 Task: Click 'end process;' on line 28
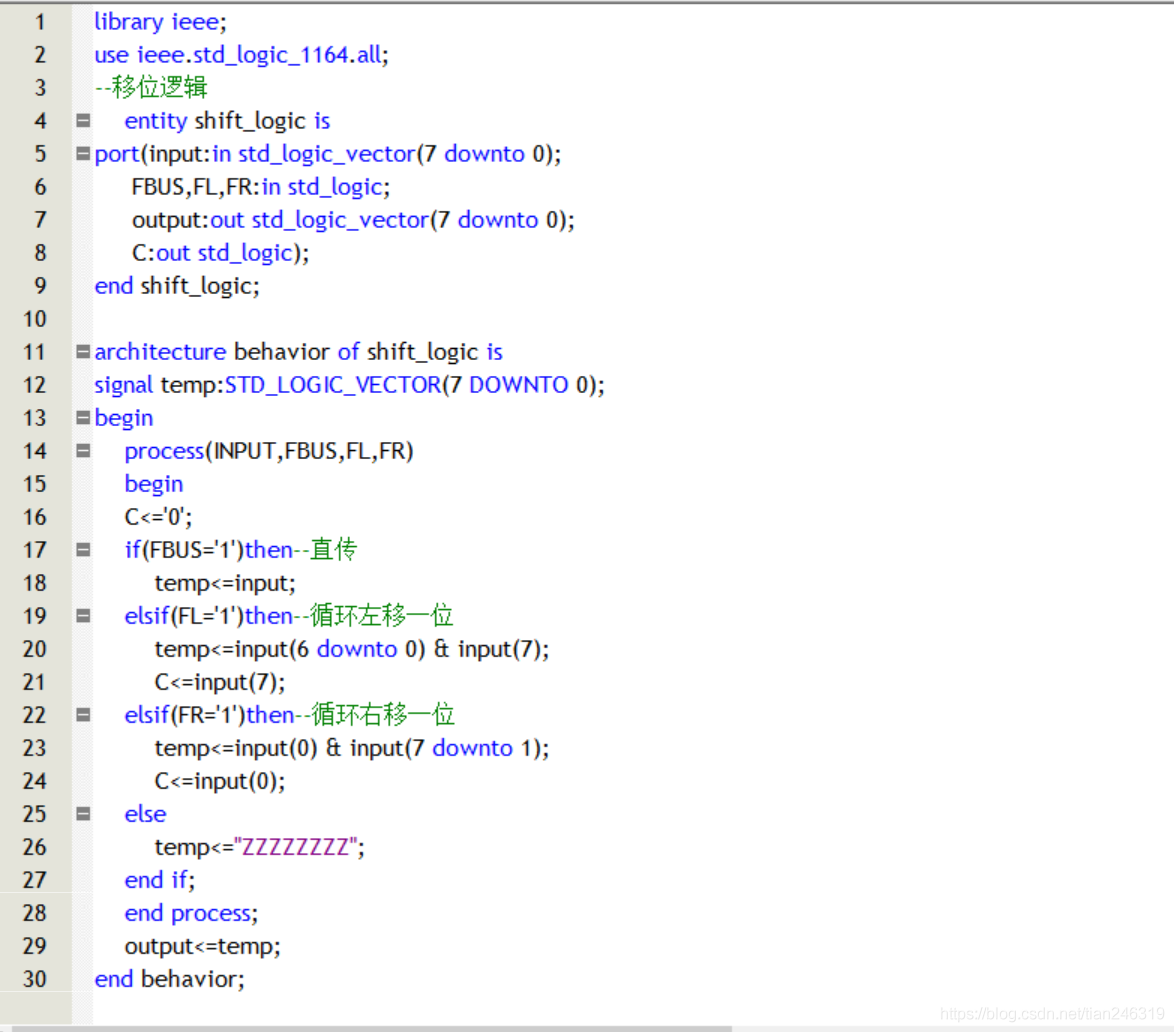click(191, 912)
